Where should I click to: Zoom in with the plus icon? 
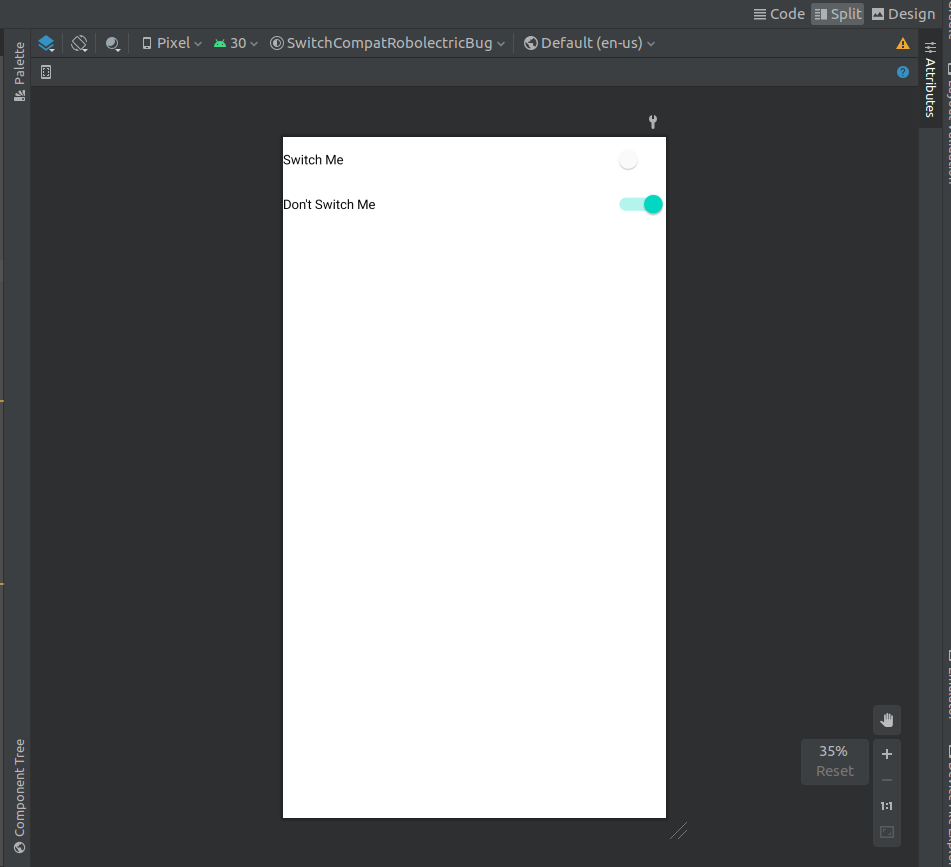(x=885, y=753)
